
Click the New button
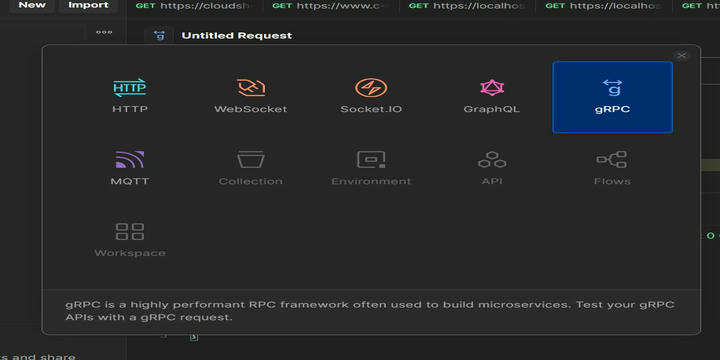click(x=32, y=6)
